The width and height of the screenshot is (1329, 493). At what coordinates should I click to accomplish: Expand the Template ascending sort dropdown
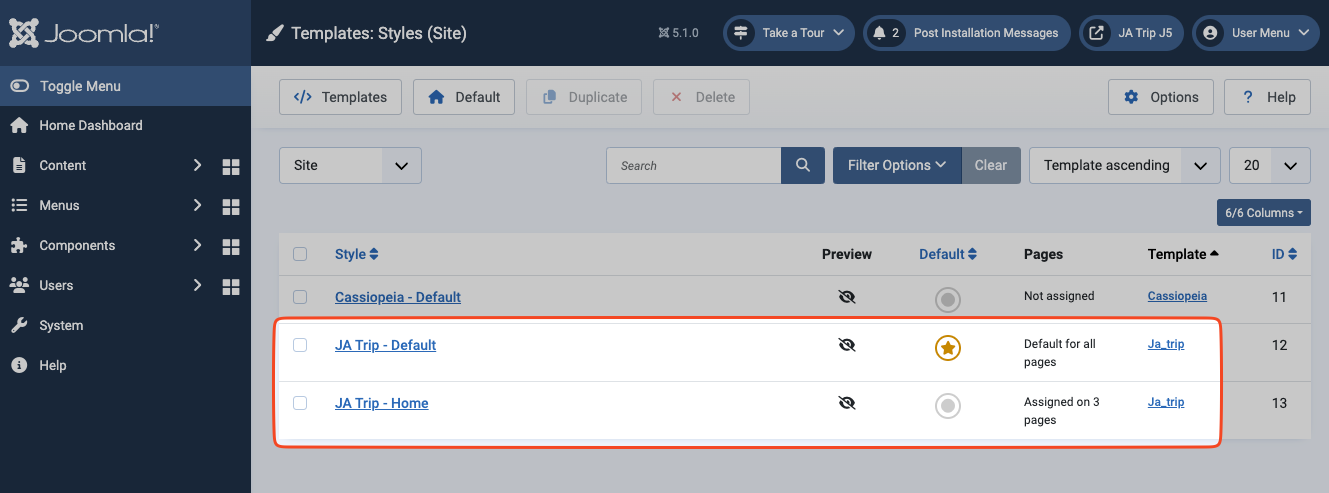1124,165
